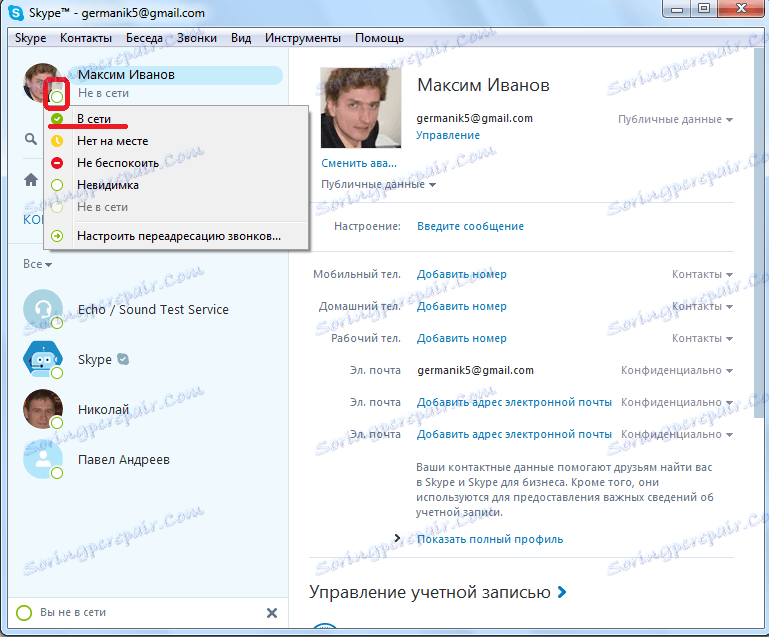Click the red icon for Не беспокоить
Screen dimensions: 769x637
coord(57,163)
